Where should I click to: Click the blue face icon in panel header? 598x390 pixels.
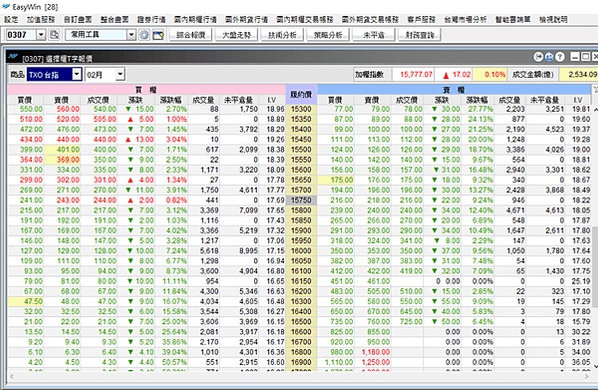pos(549,57)
